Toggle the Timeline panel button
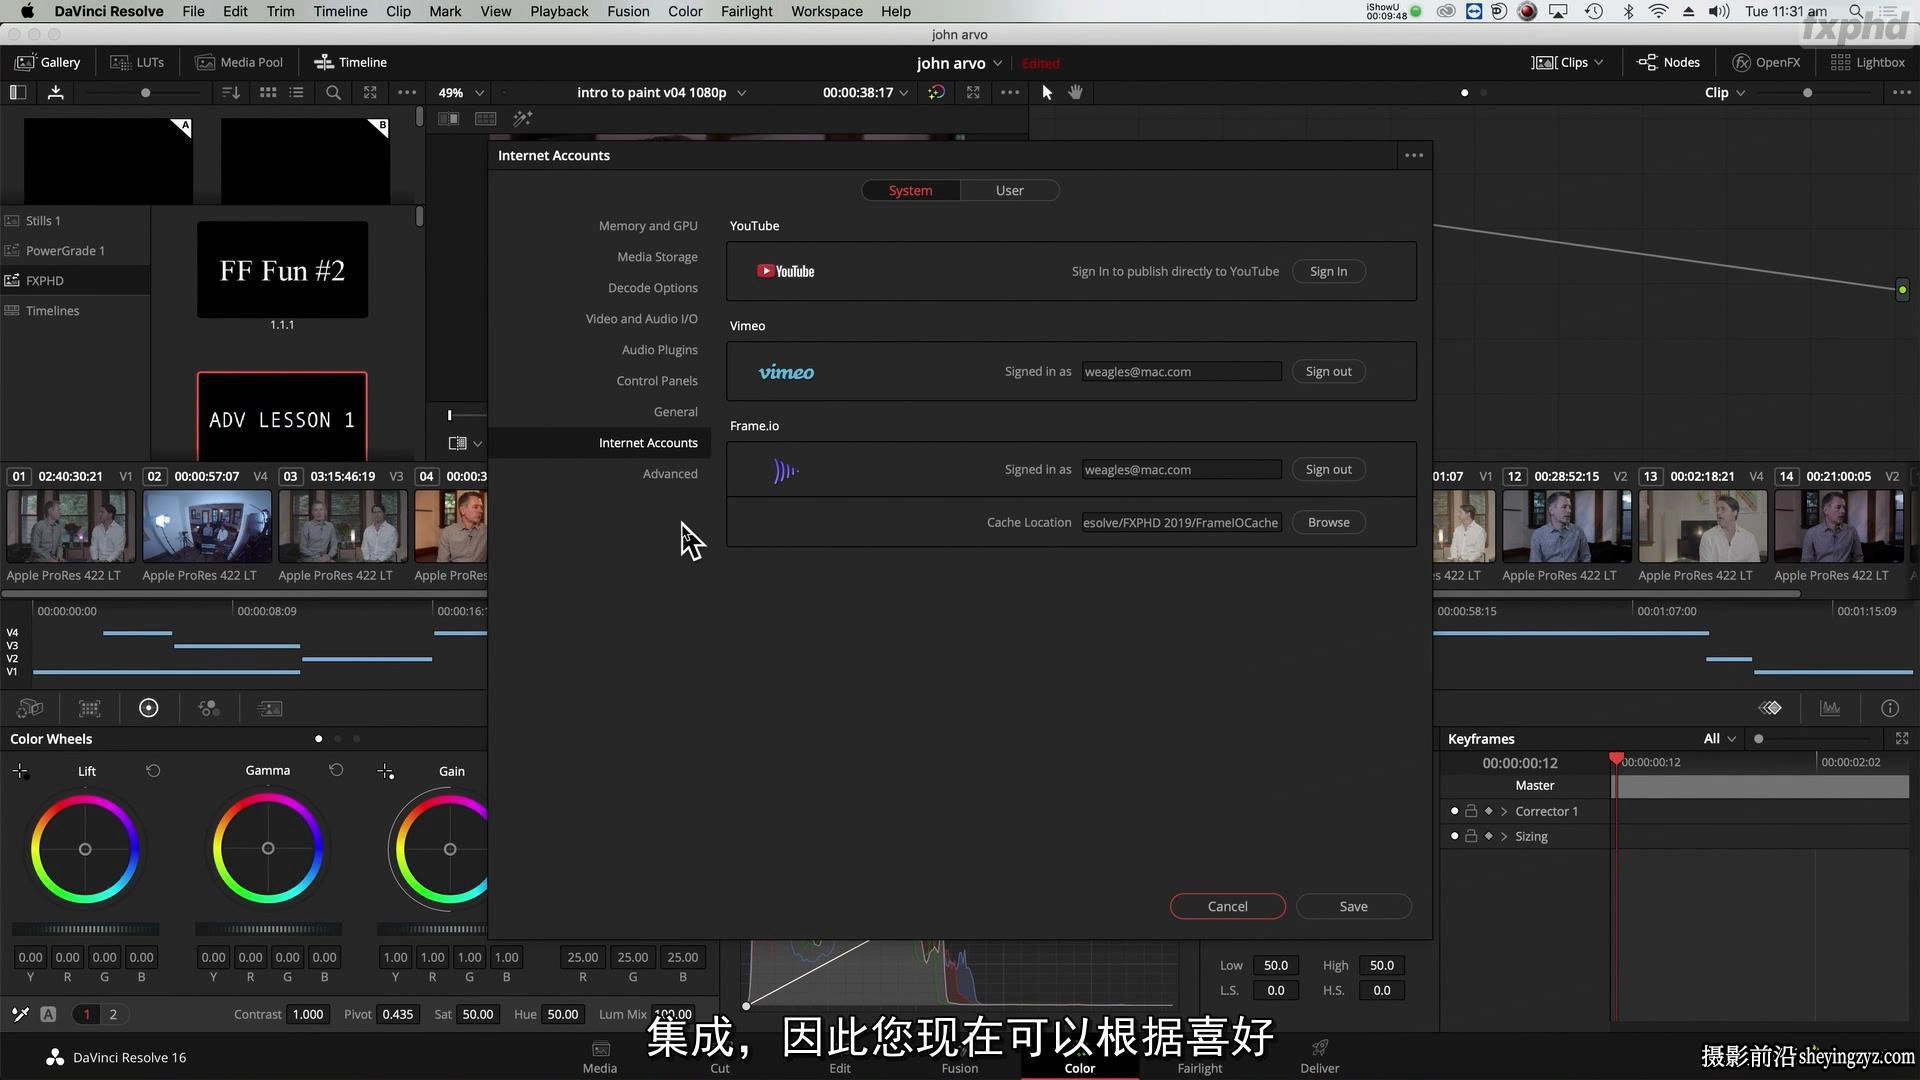The image size is (1920, 1080). coord(350,62)
